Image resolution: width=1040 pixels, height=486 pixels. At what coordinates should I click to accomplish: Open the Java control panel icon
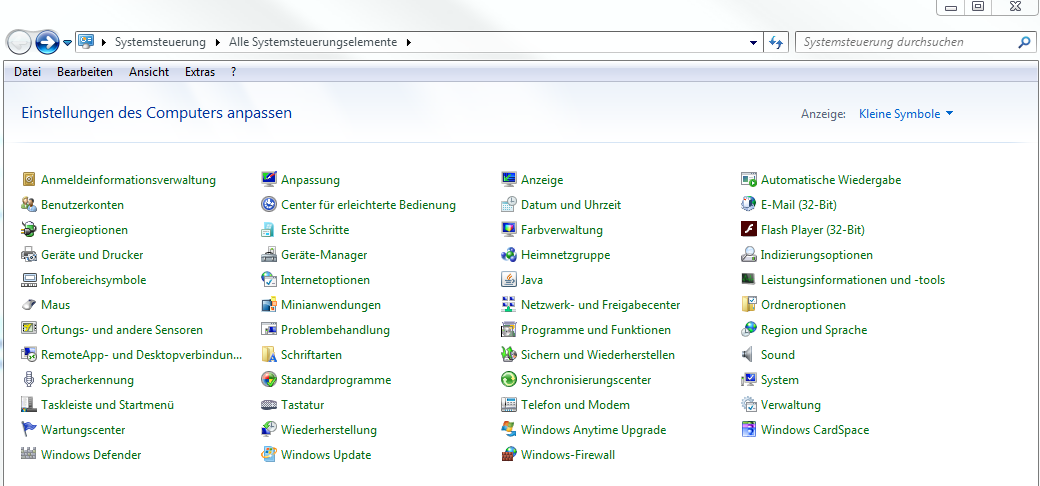pos(509,280)
